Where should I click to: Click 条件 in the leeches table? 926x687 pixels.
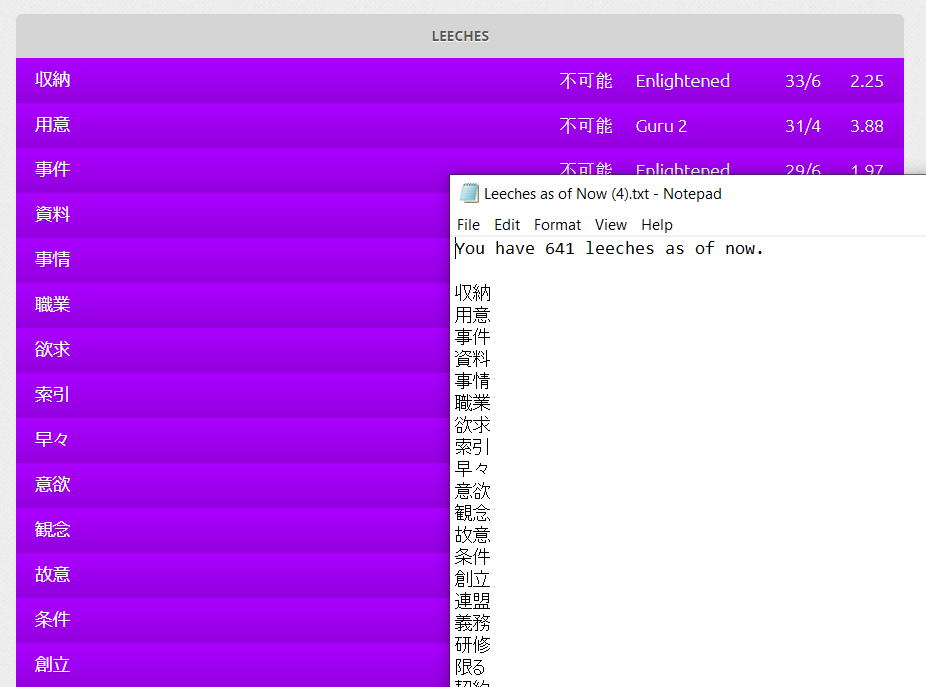[x=53, y=619]
